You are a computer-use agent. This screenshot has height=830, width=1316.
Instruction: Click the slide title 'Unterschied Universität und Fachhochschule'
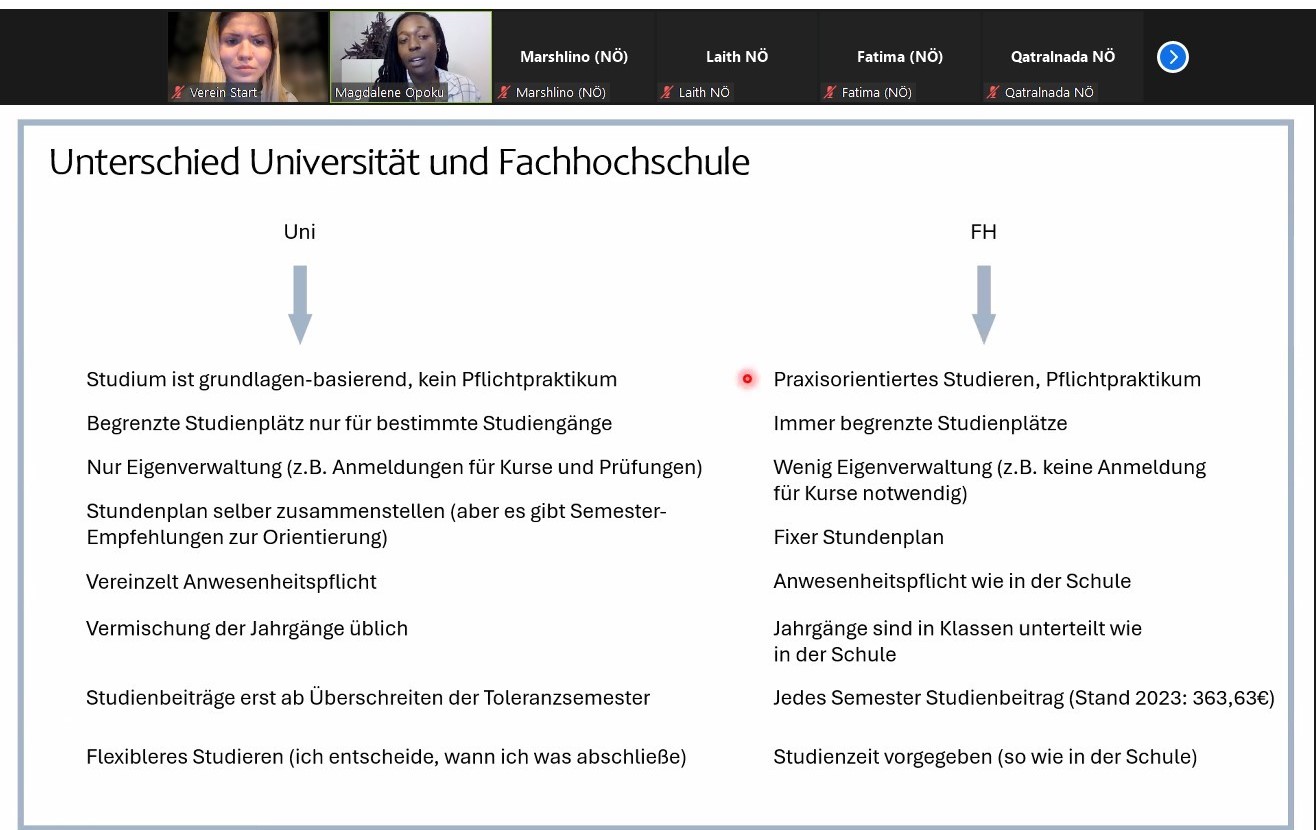point(399,162)
